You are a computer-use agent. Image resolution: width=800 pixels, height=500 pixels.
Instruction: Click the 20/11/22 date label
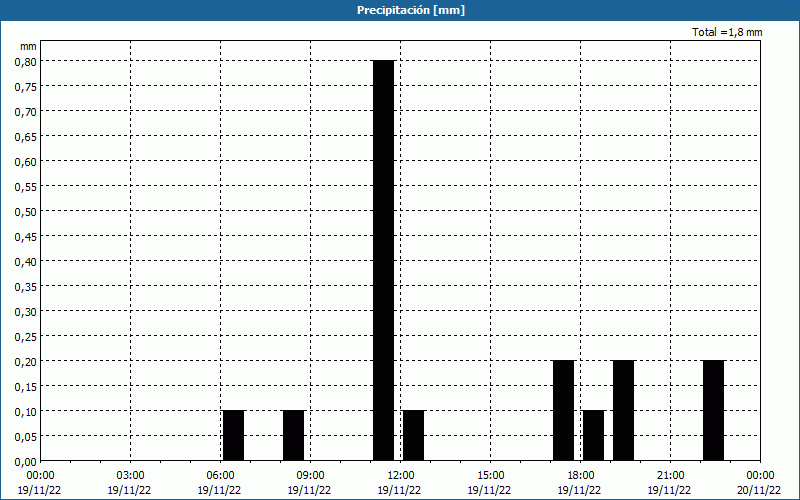759,490
